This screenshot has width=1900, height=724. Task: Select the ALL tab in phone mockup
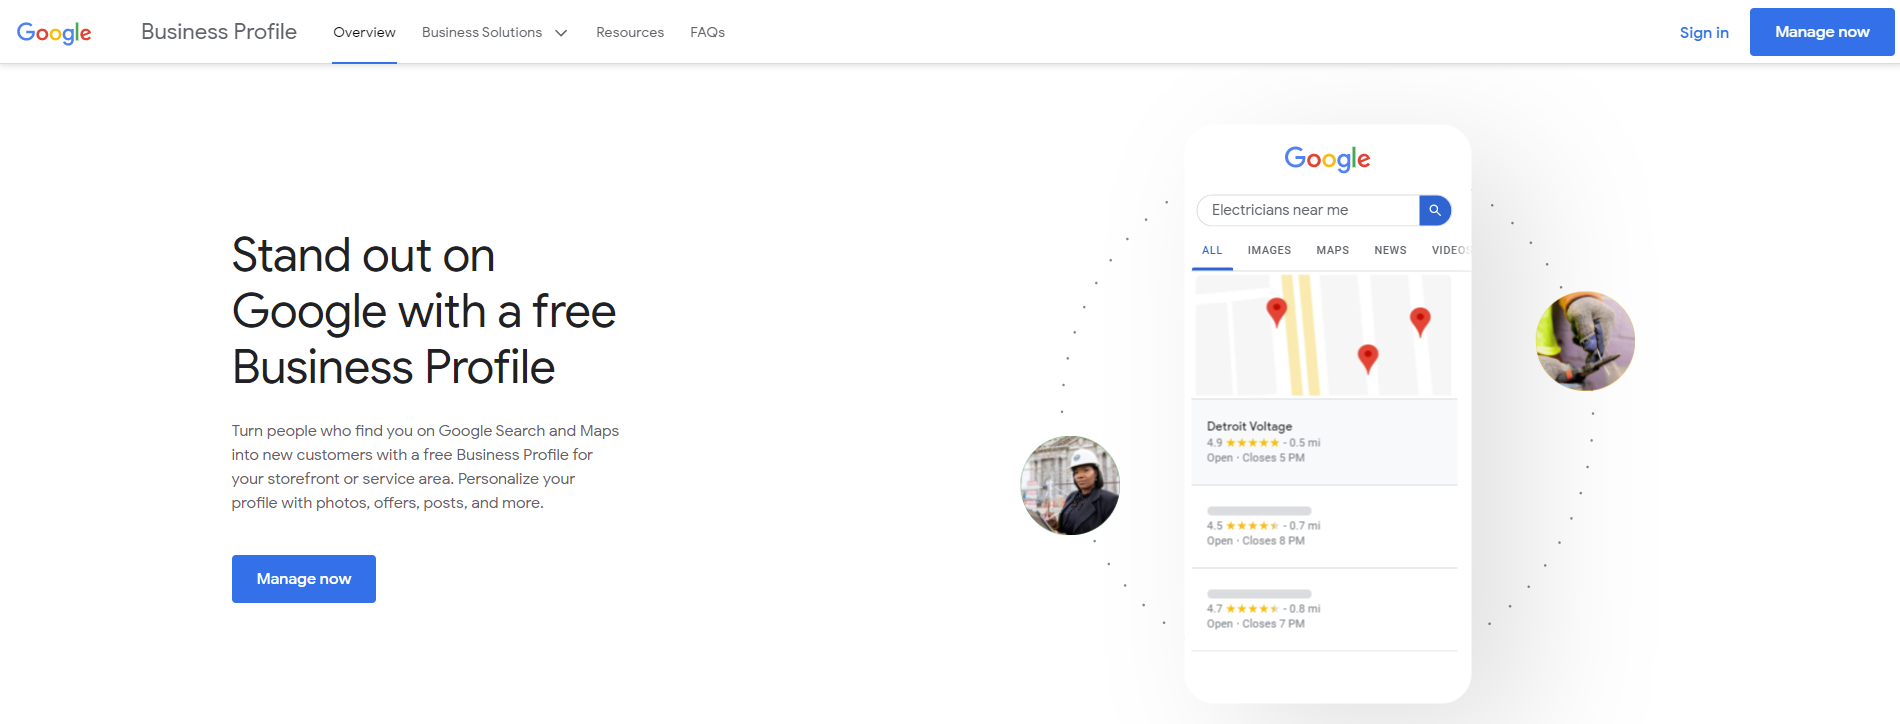1212,250
